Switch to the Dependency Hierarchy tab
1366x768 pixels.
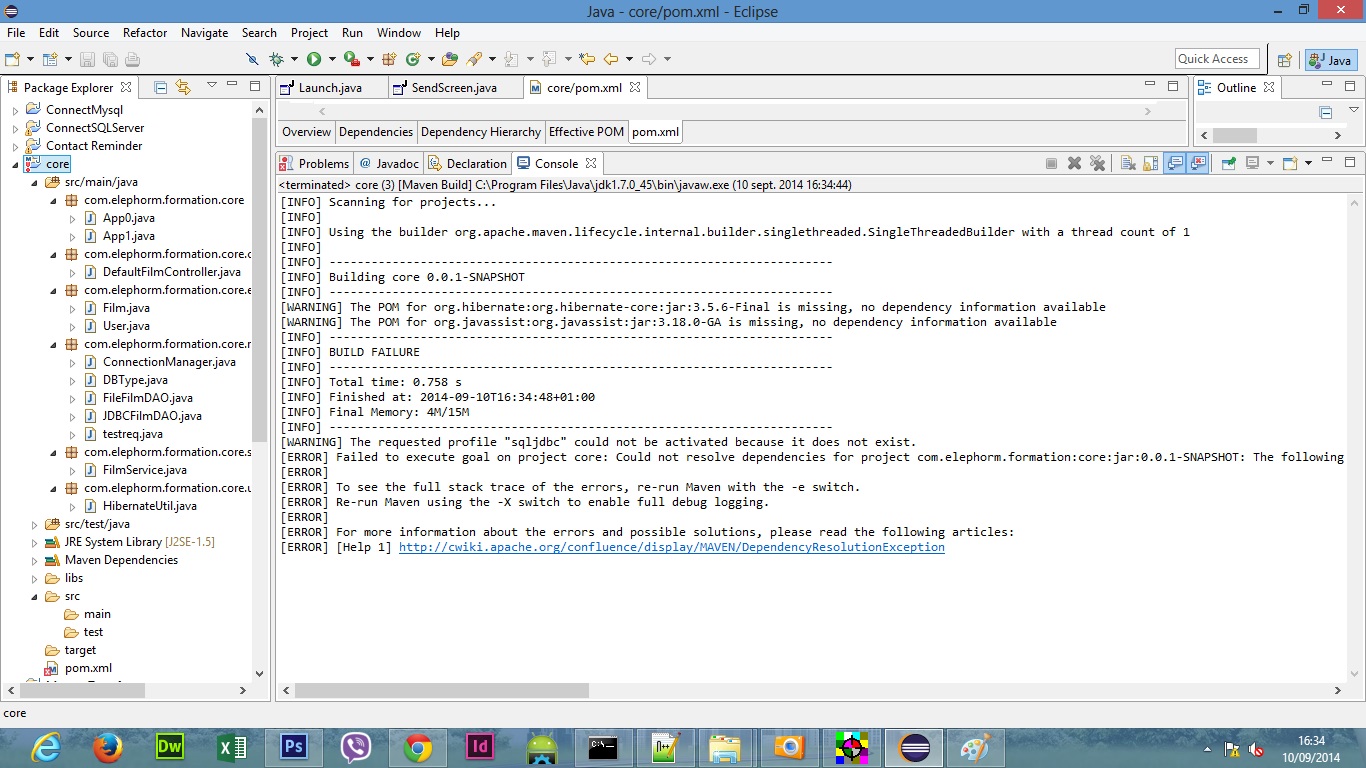(481, 132)
